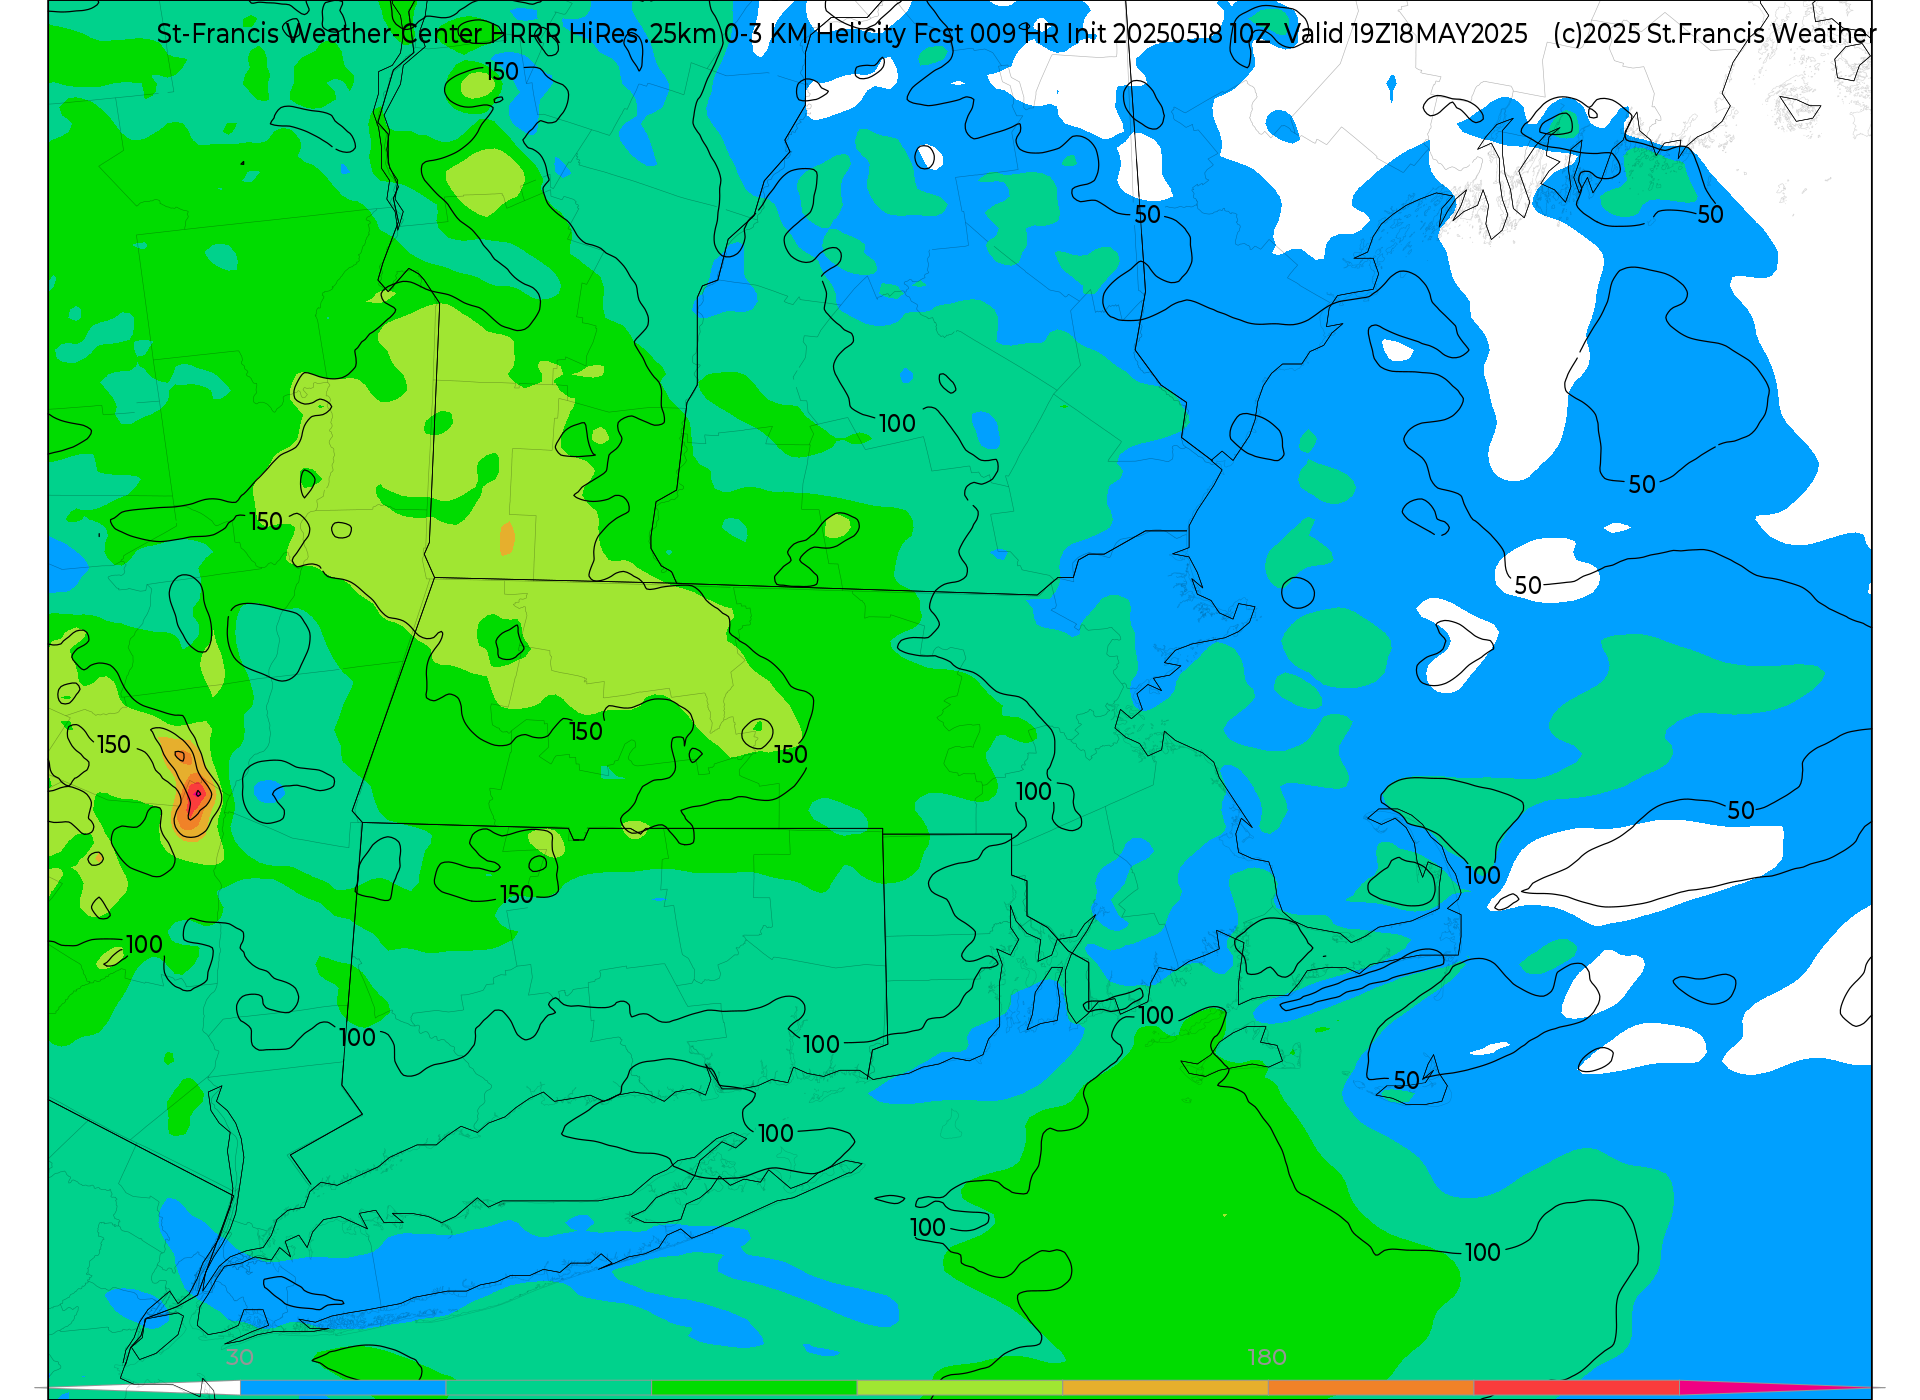Click the yellow-green color bar segment
The height and width of the screenshot is (1400, 1920).
pyautogui.click(x=960, y=1387)
